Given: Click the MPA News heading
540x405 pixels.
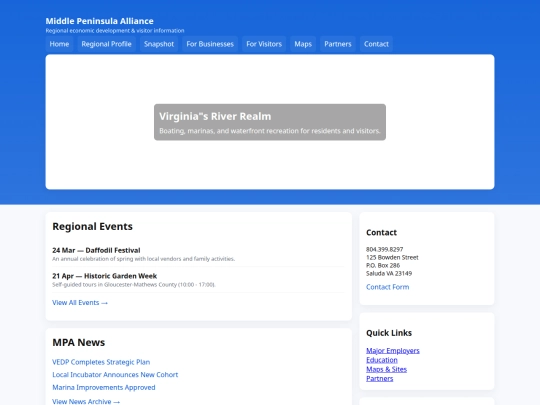Looking at the screenshot, I should point(79,342).
